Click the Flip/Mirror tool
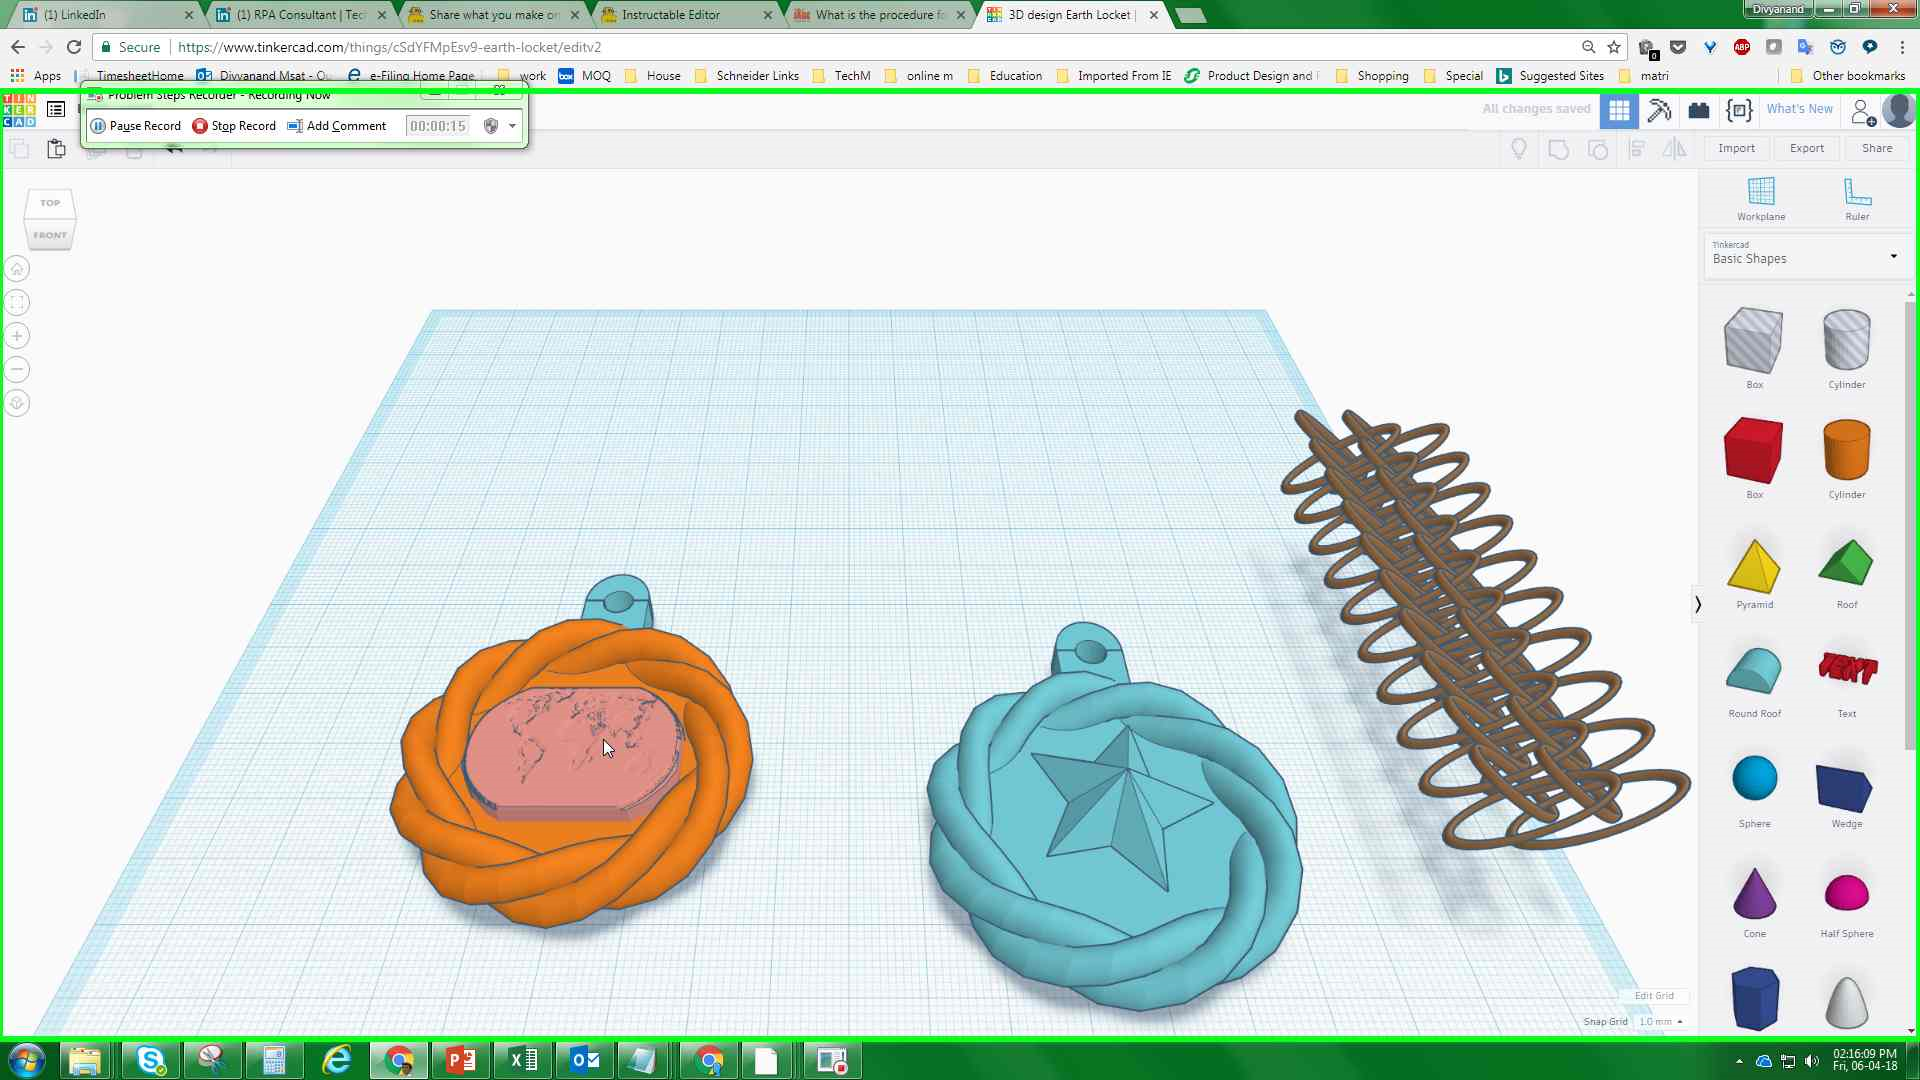Screen dimensions: 1920x1080 (1675, 148)
